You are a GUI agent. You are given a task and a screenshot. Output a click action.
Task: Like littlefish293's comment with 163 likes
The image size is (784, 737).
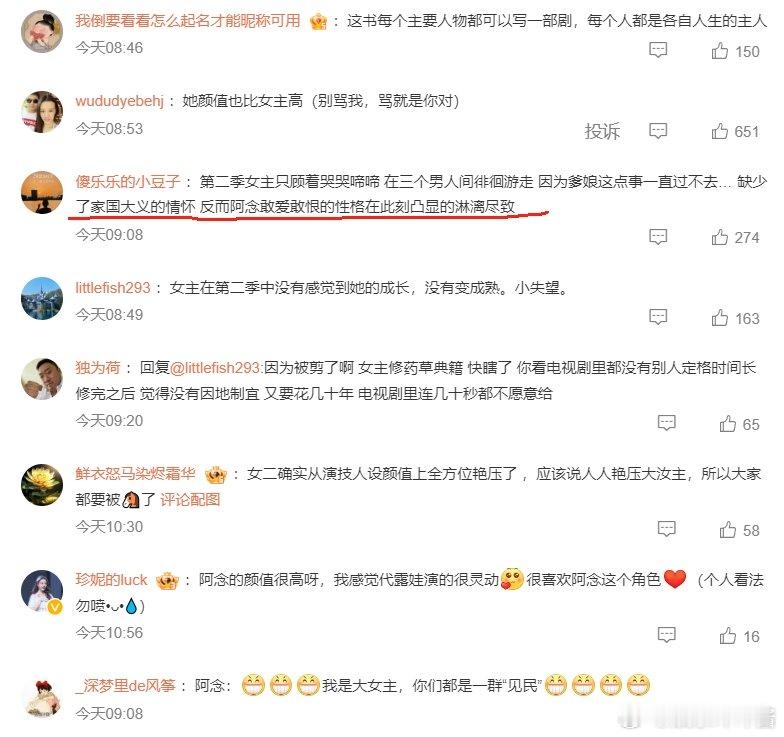[720, 318]
